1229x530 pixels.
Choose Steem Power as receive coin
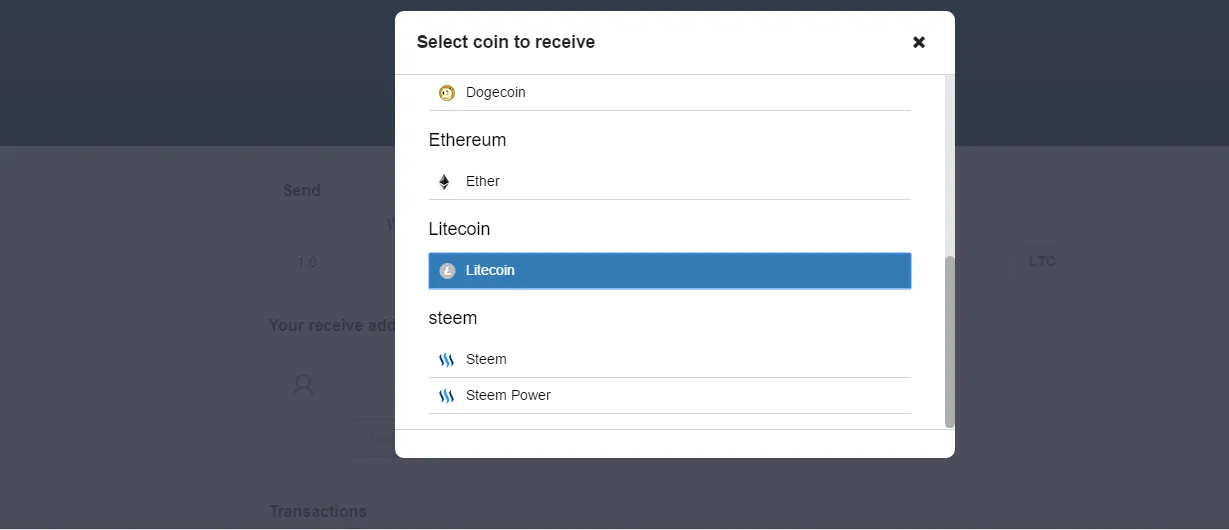tap(670, 396)
